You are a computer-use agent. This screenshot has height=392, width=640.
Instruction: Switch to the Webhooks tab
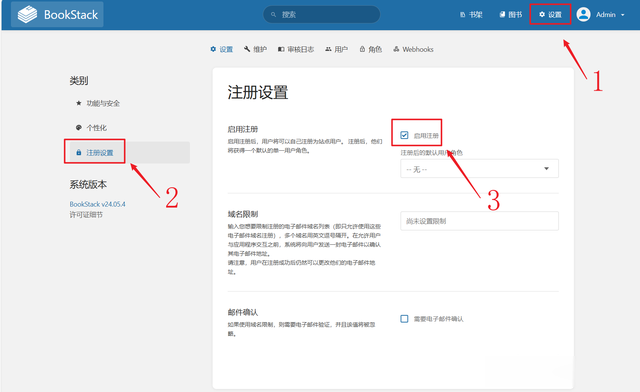coord(413,49)
